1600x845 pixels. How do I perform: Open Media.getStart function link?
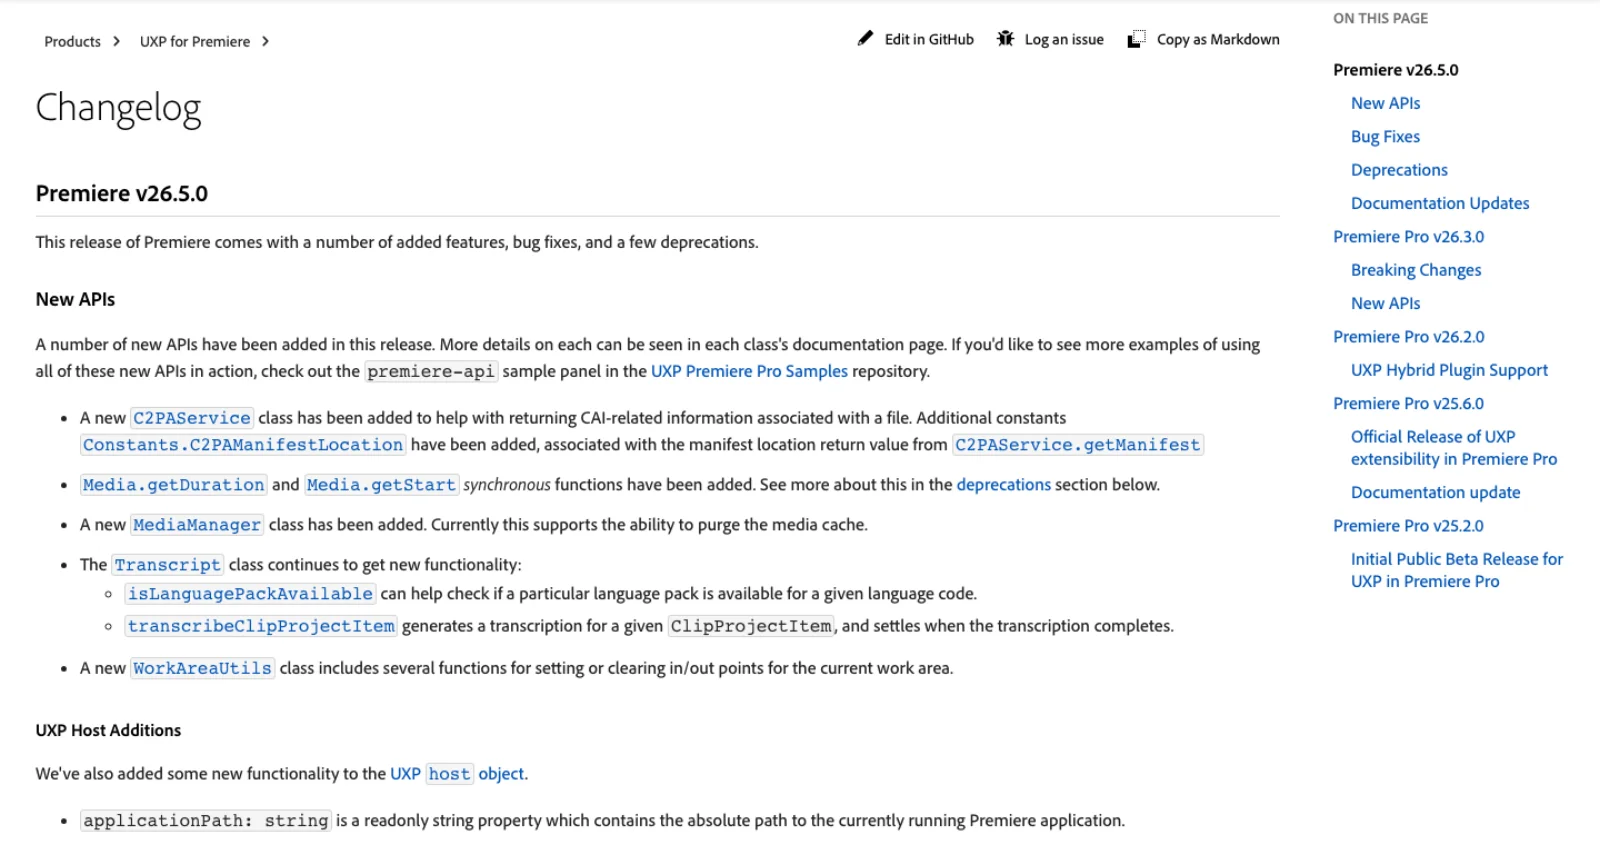(382, 485)
